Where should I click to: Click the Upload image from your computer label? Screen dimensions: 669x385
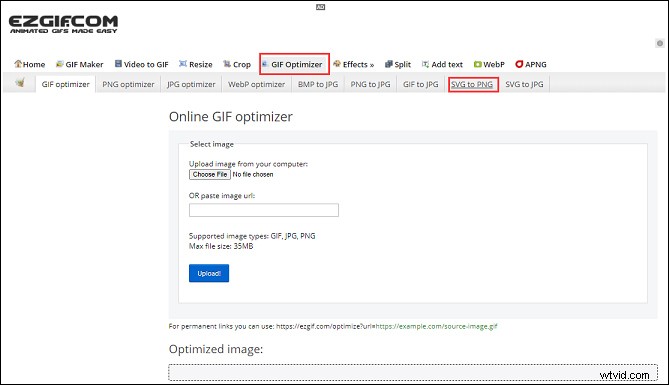pos(248,164)
